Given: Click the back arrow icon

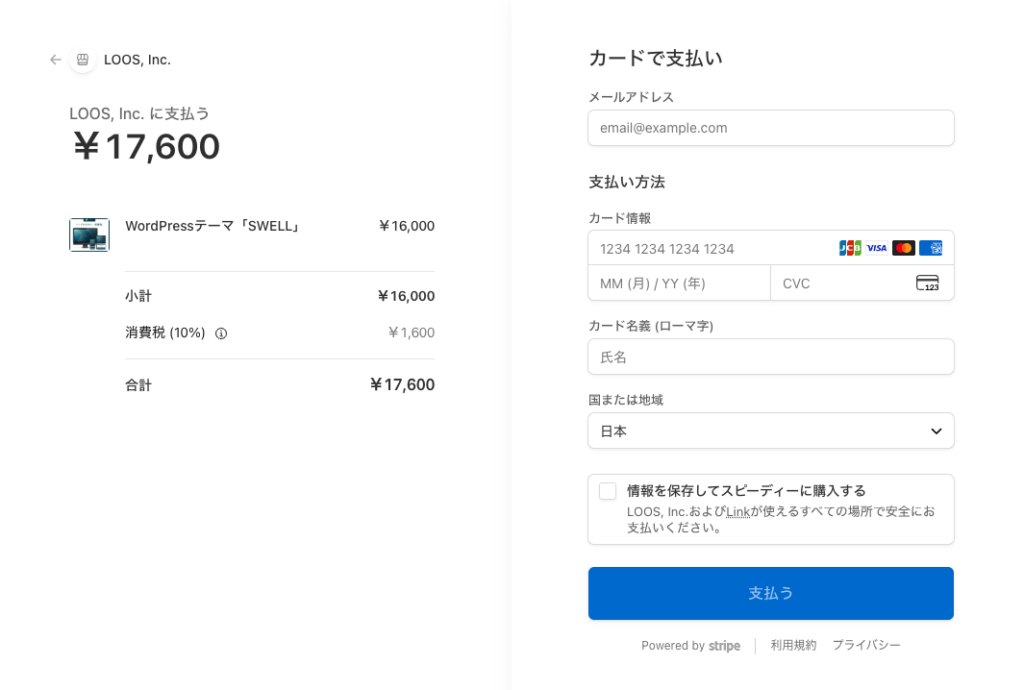Looking at the screenshot, I should (56, 60).
